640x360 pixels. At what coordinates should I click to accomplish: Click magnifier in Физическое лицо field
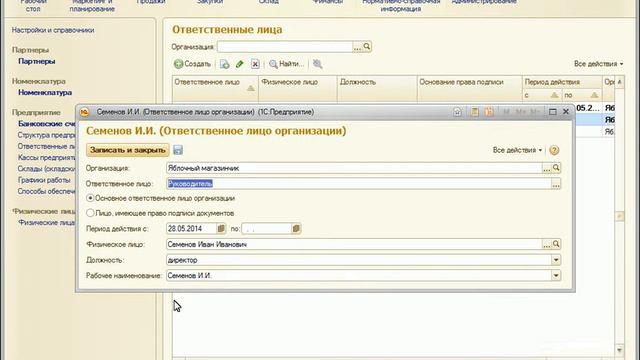(556, 244)
